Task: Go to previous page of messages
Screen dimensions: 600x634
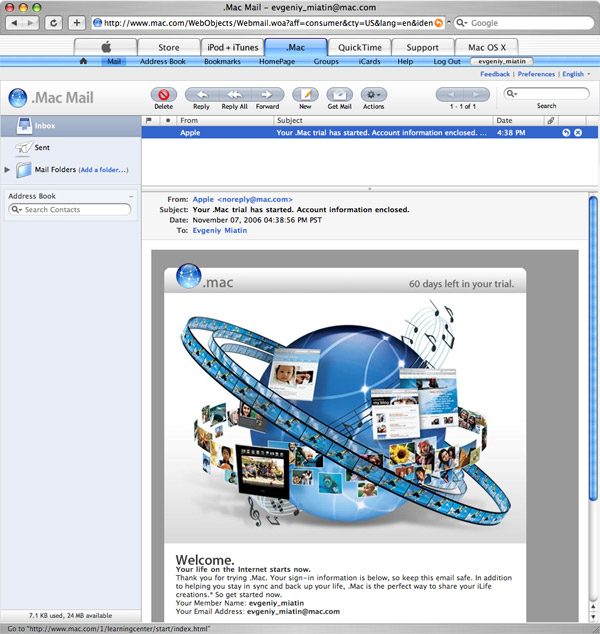Action: coord(450,95)
